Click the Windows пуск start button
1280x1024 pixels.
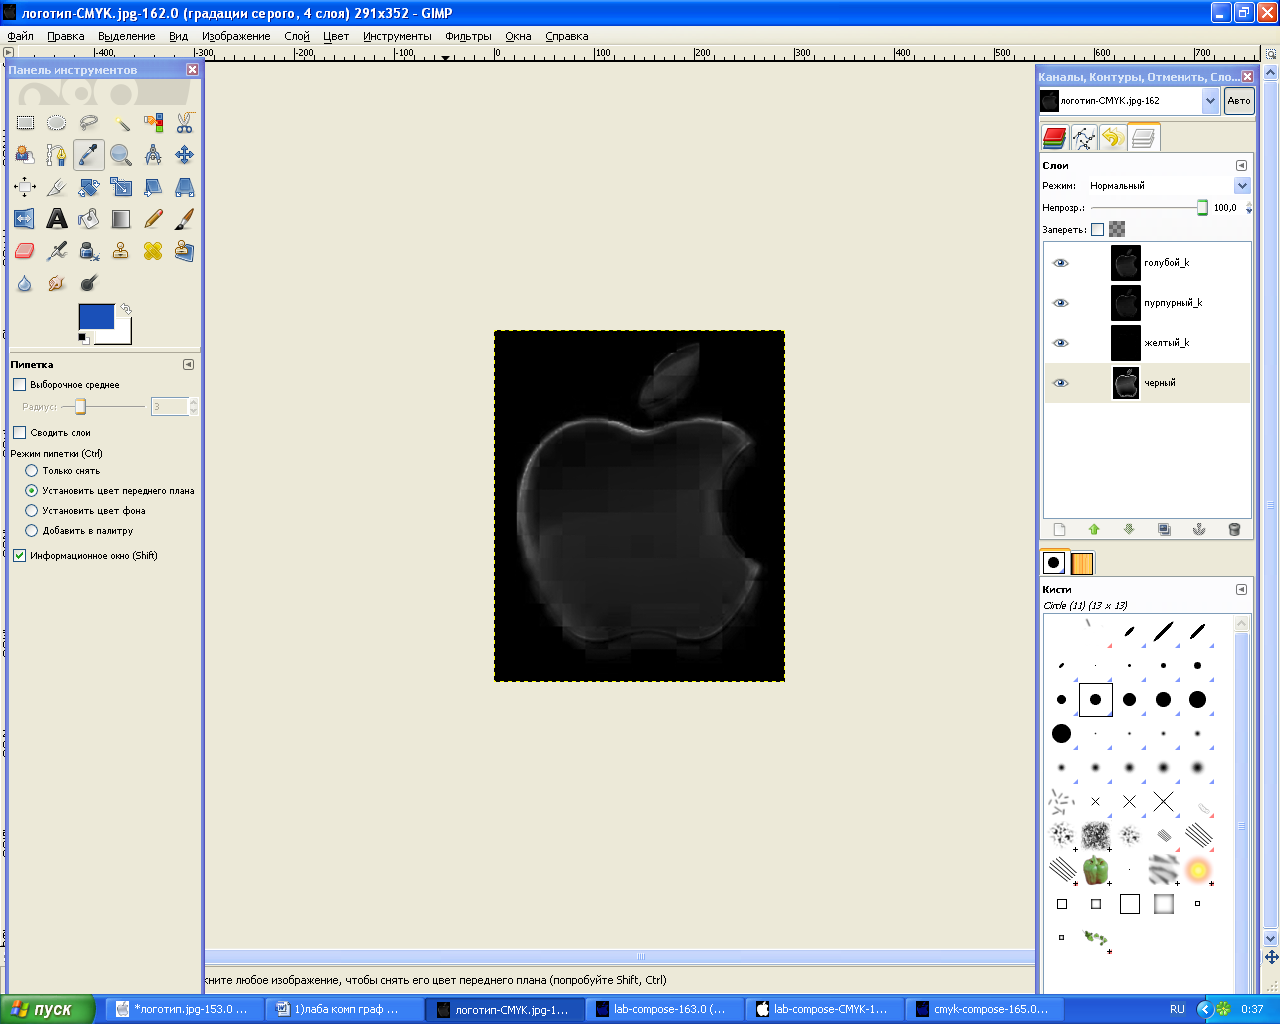coord(47,1009)
